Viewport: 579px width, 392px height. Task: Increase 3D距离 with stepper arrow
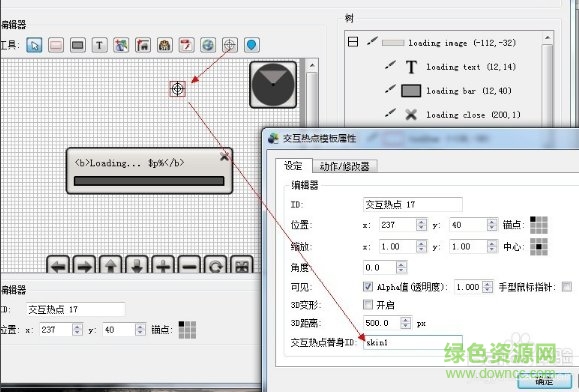[x=406, y=320]
